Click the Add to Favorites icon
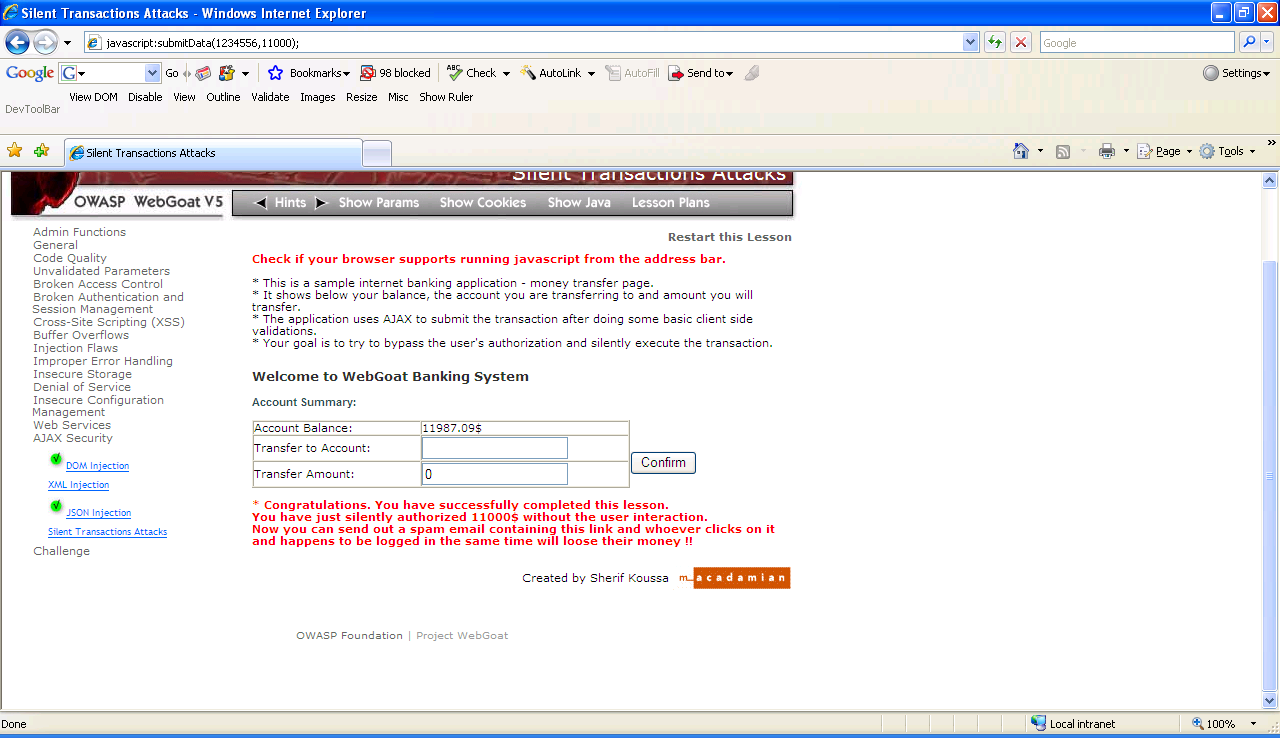Image resolution: width=1280 pixels, height=738 pixels. tap(41, 151)
